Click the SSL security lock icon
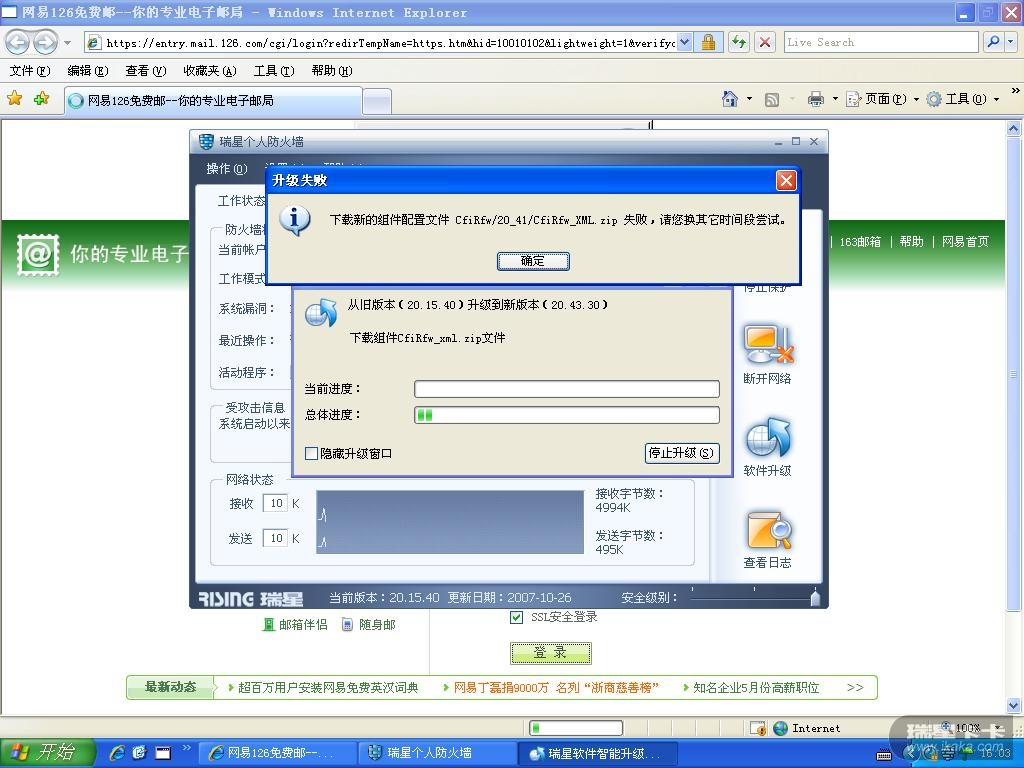The height and width of the screenshot is (768, 1024). (708, 42)
